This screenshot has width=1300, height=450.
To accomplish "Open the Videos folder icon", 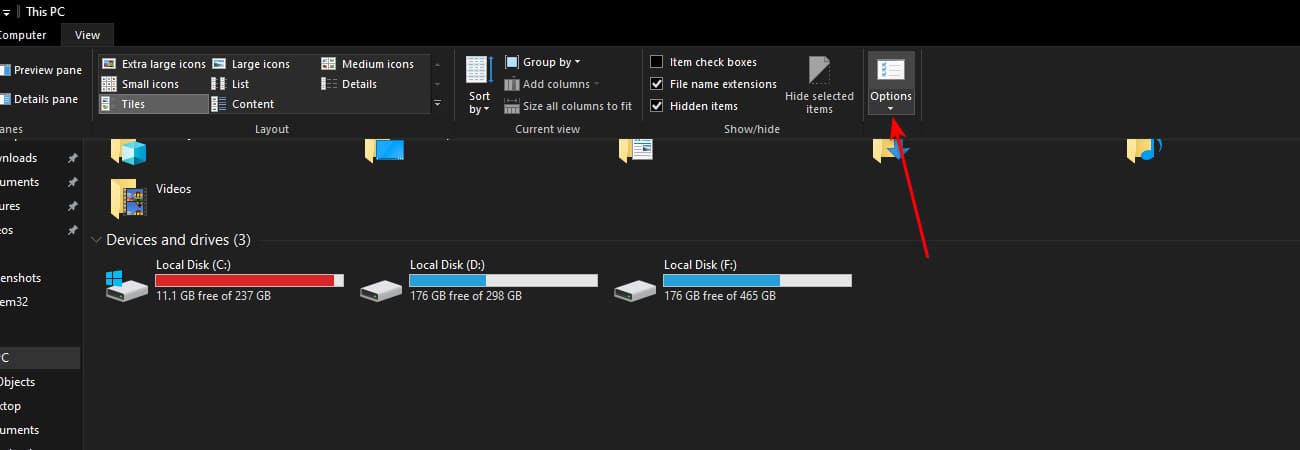I will tap(129, 197).
